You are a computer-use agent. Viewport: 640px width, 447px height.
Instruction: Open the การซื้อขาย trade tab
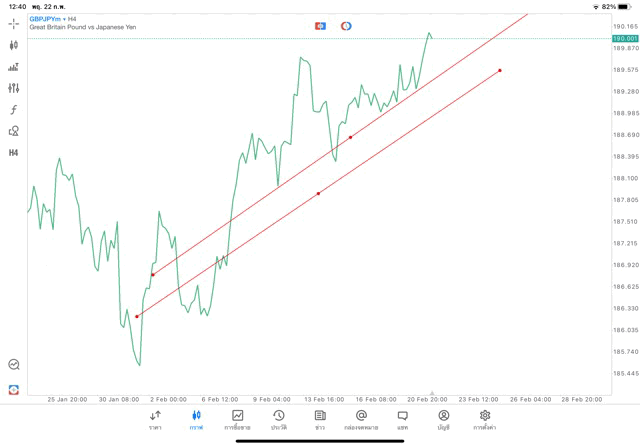tap(238, 419)
